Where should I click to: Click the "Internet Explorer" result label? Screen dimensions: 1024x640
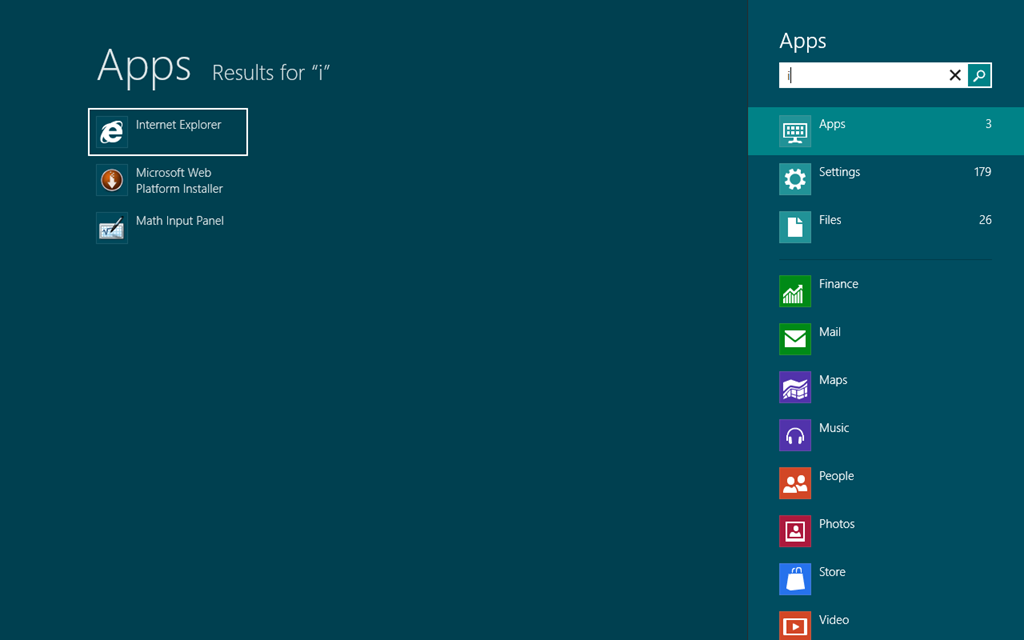(x=178, y=125)
